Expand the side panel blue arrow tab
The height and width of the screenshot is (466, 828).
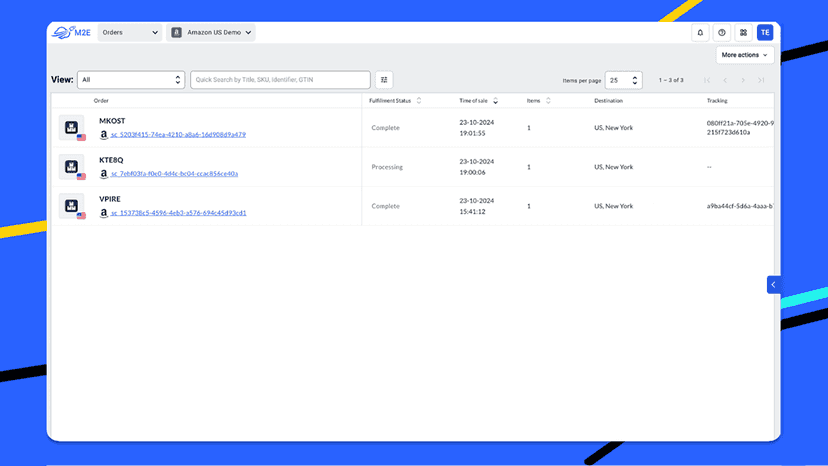pyautogui.click(x=774, y=285)
